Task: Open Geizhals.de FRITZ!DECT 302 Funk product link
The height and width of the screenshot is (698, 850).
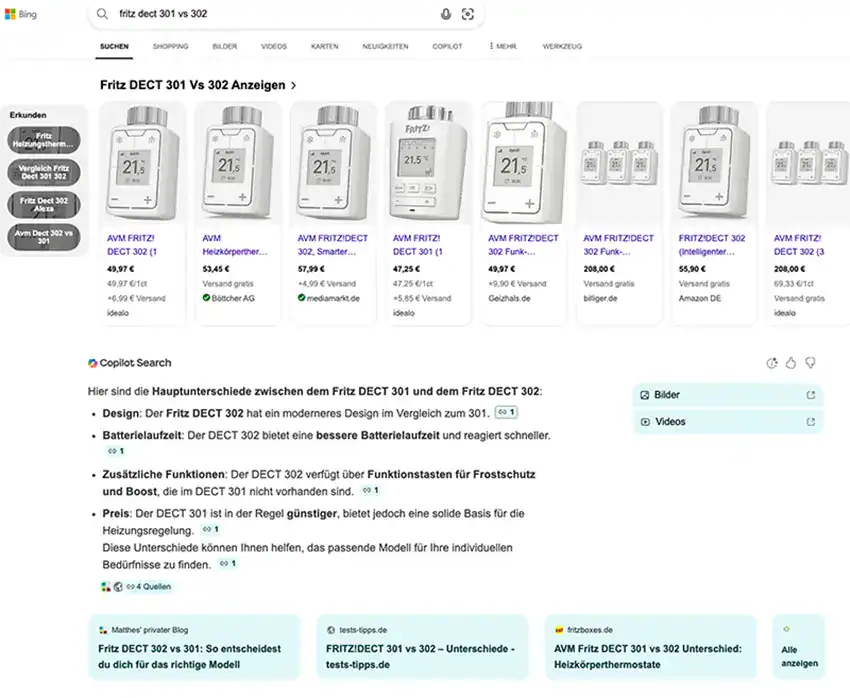Action: 523,245
